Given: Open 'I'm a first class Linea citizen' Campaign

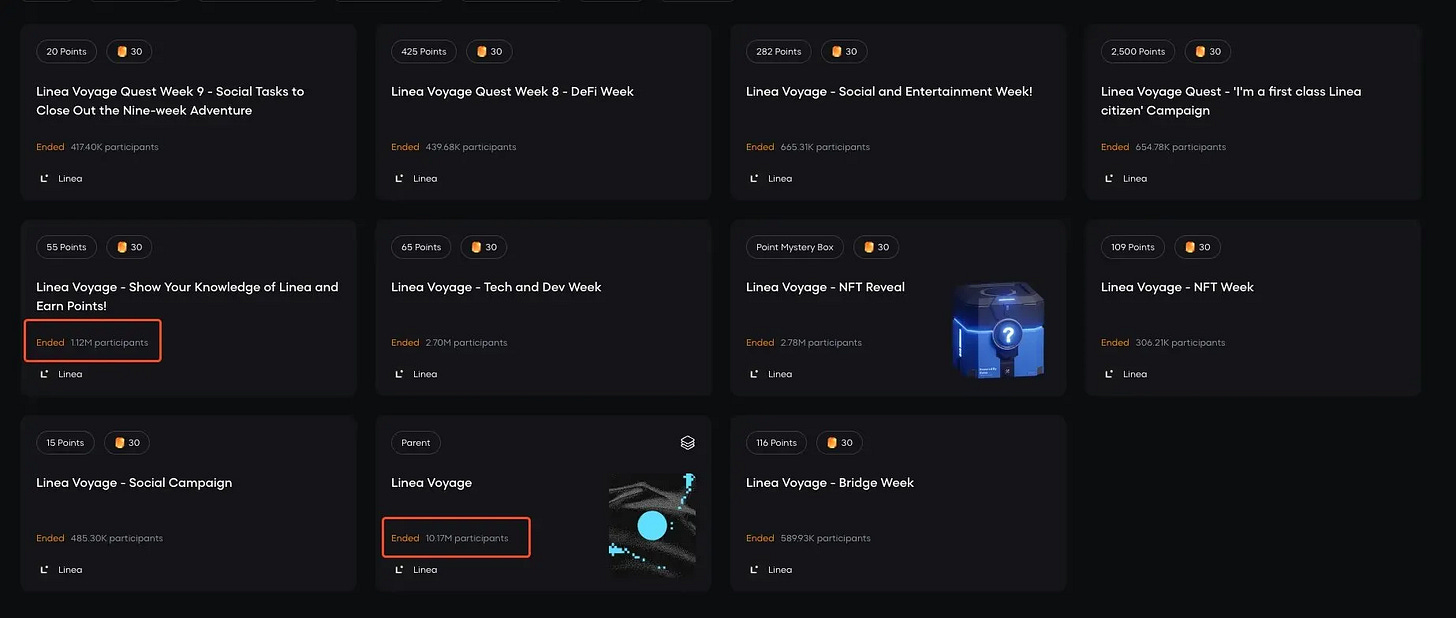Looking at the screenshot, I should click(1231, 101).
